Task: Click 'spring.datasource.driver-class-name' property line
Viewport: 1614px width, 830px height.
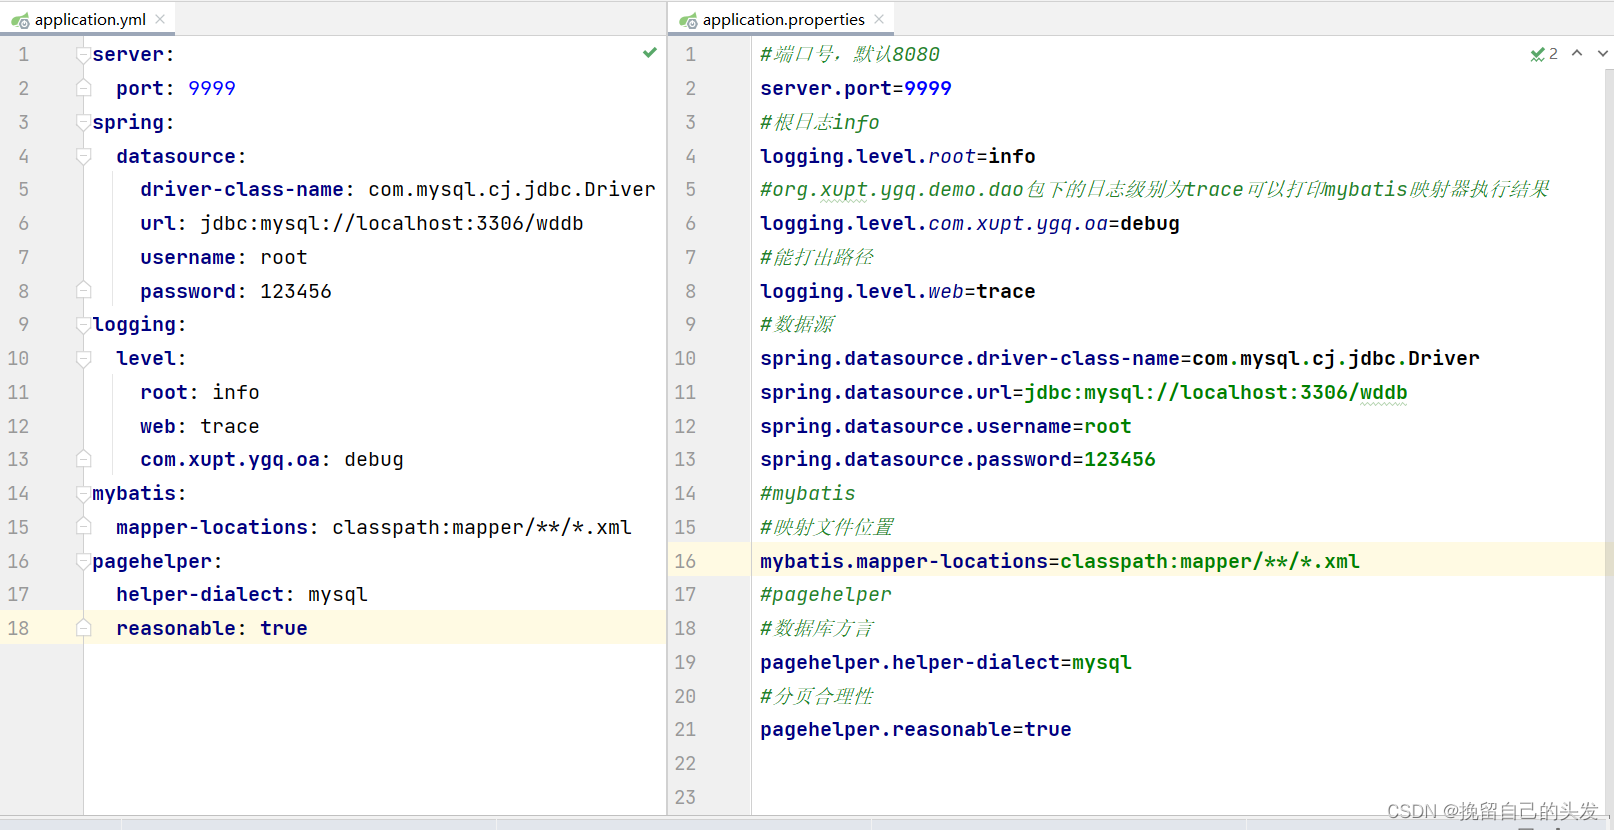Action: tap(1120, 358)
